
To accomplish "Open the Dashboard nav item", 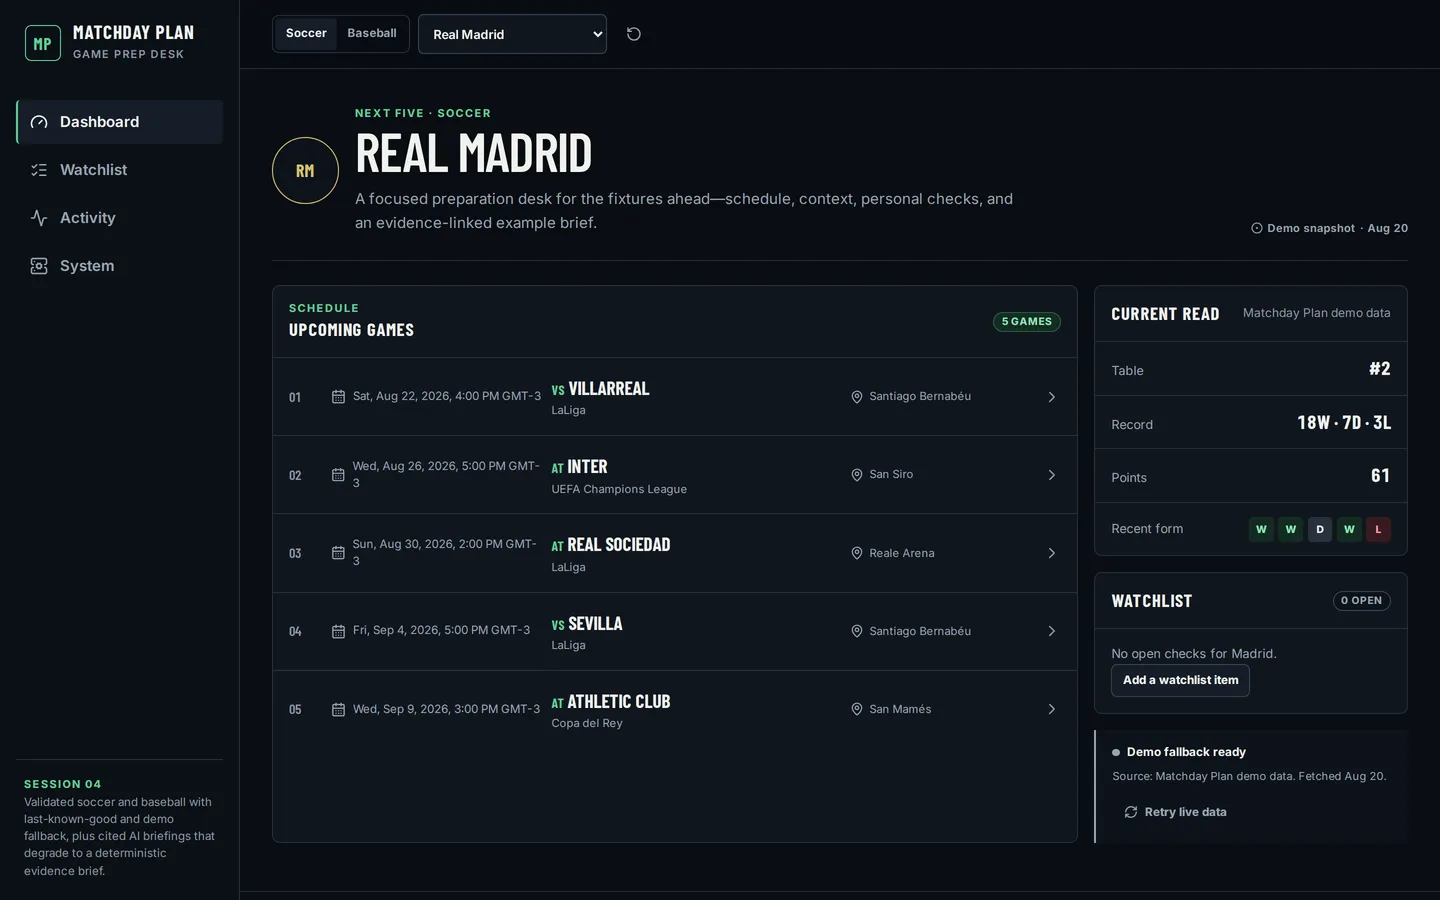I will pyautogui.click(x=119, y=122).
